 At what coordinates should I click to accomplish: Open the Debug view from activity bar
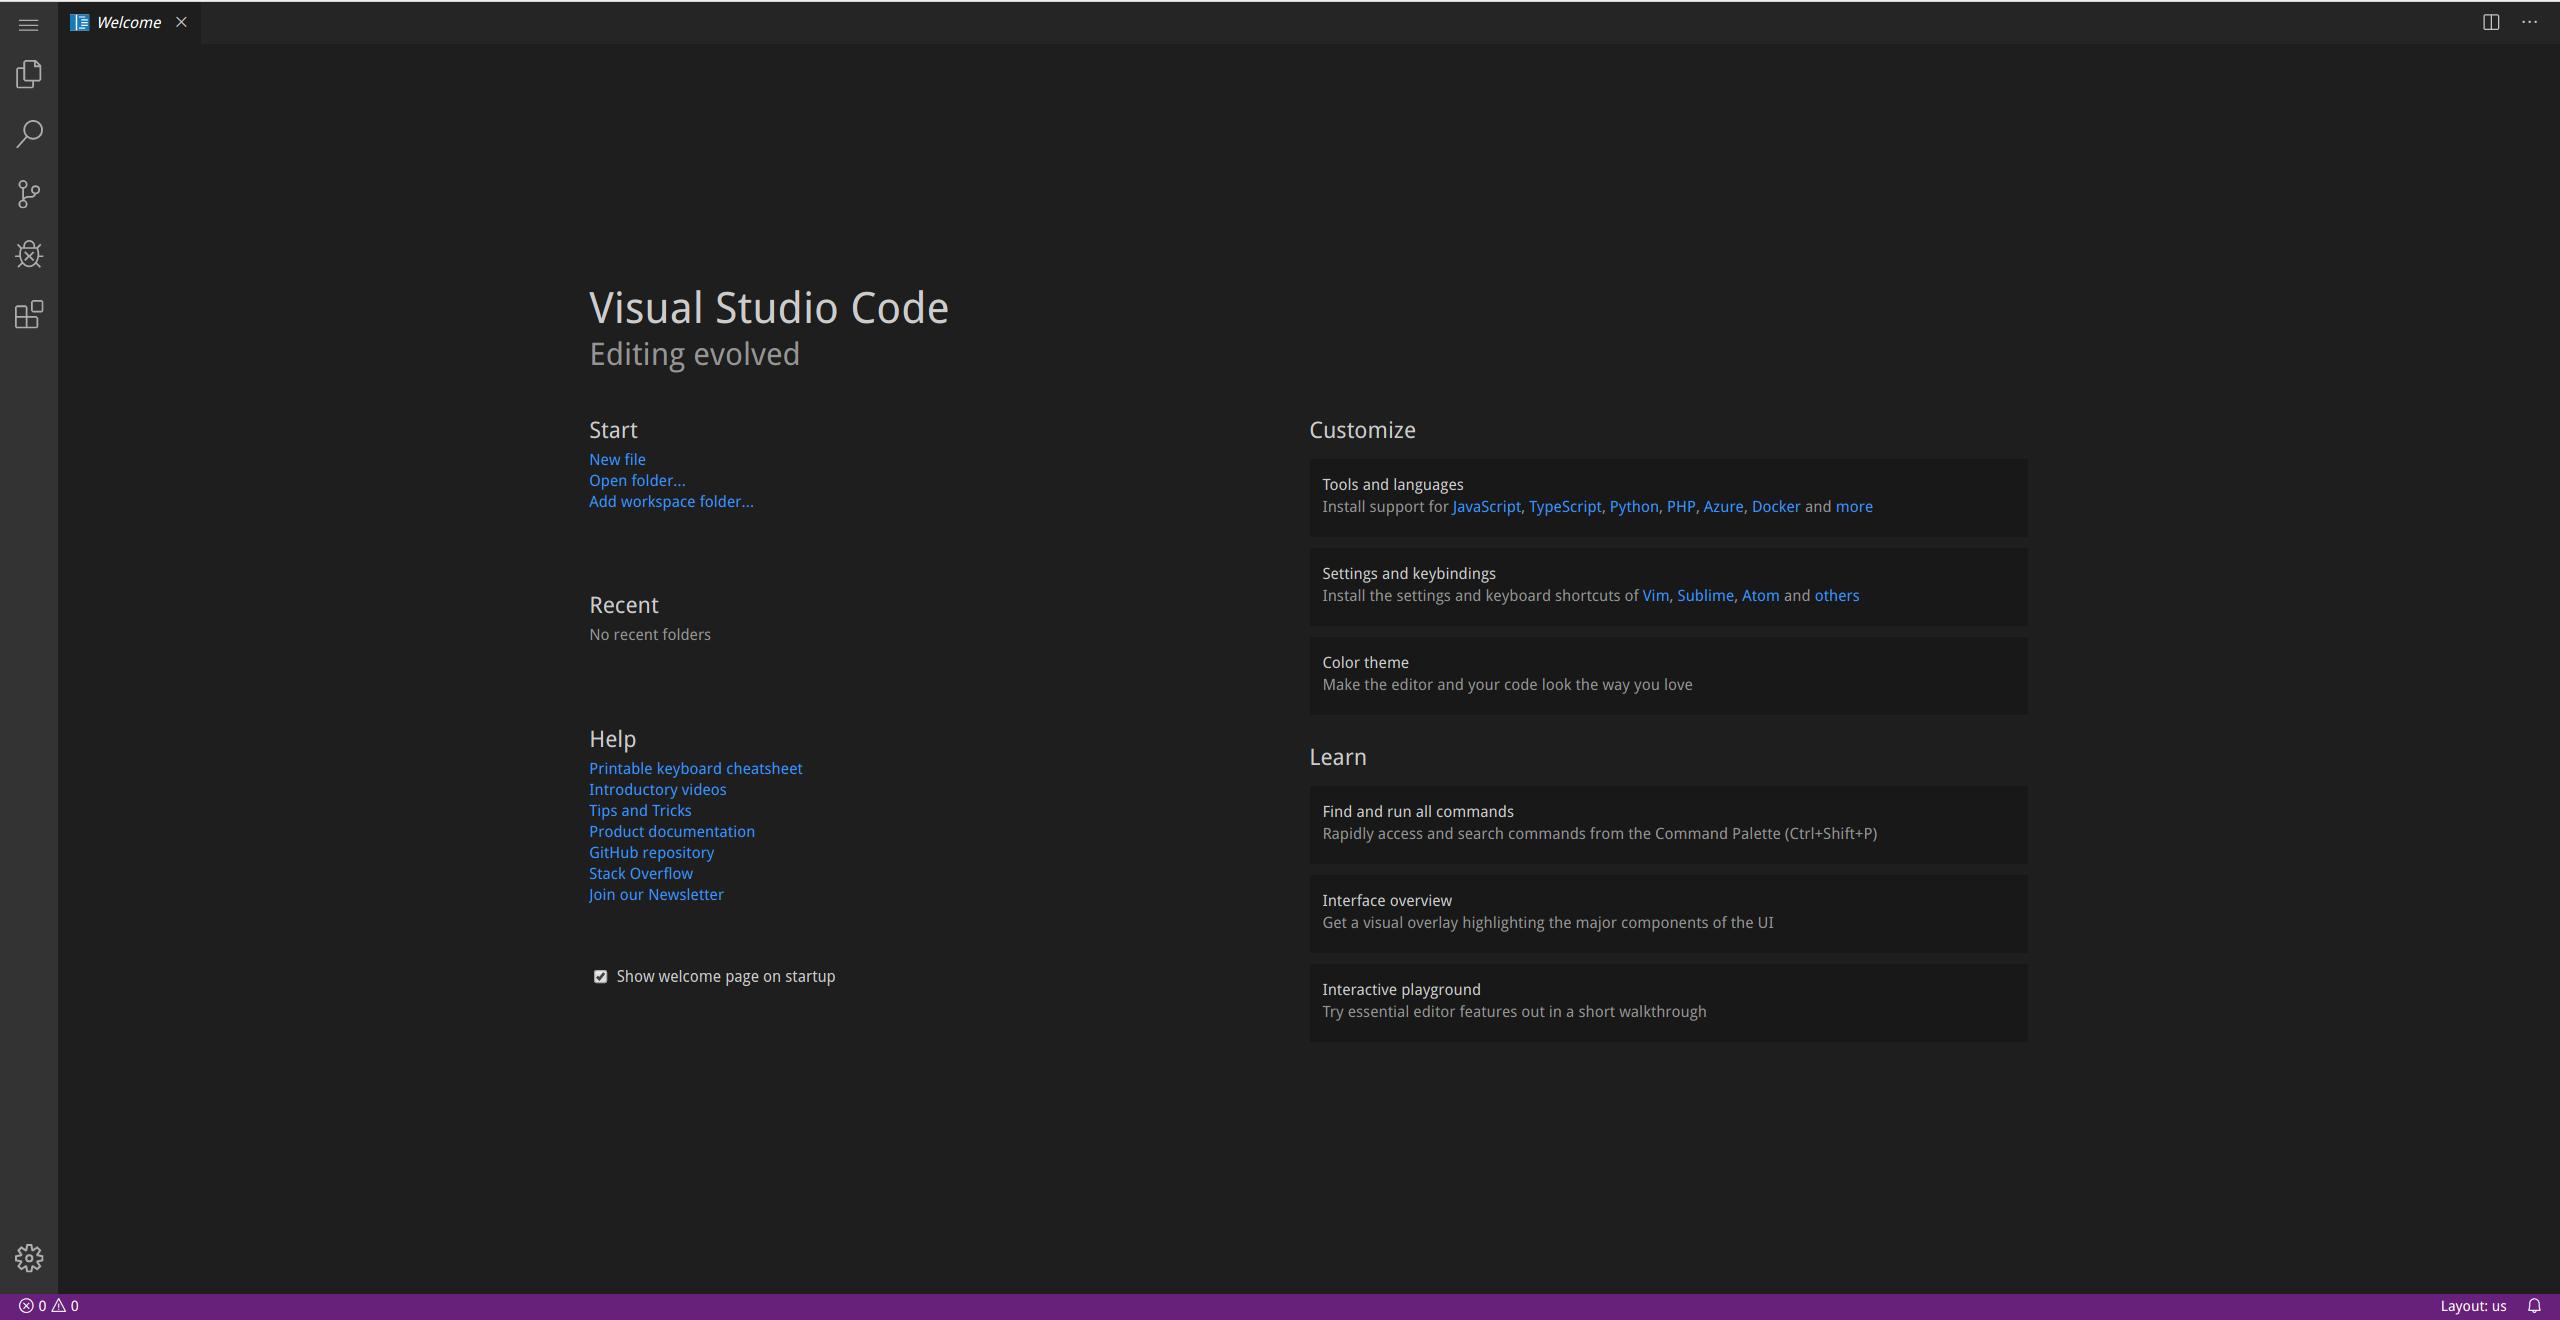(x=29, y=253)
